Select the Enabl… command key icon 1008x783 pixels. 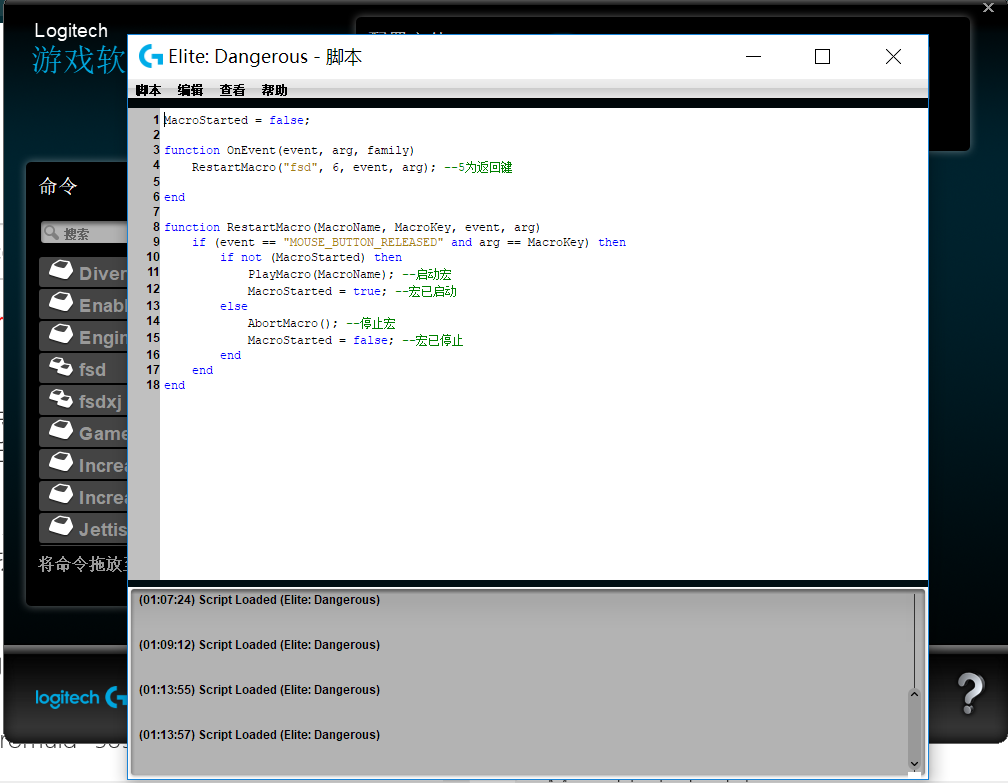62,302
